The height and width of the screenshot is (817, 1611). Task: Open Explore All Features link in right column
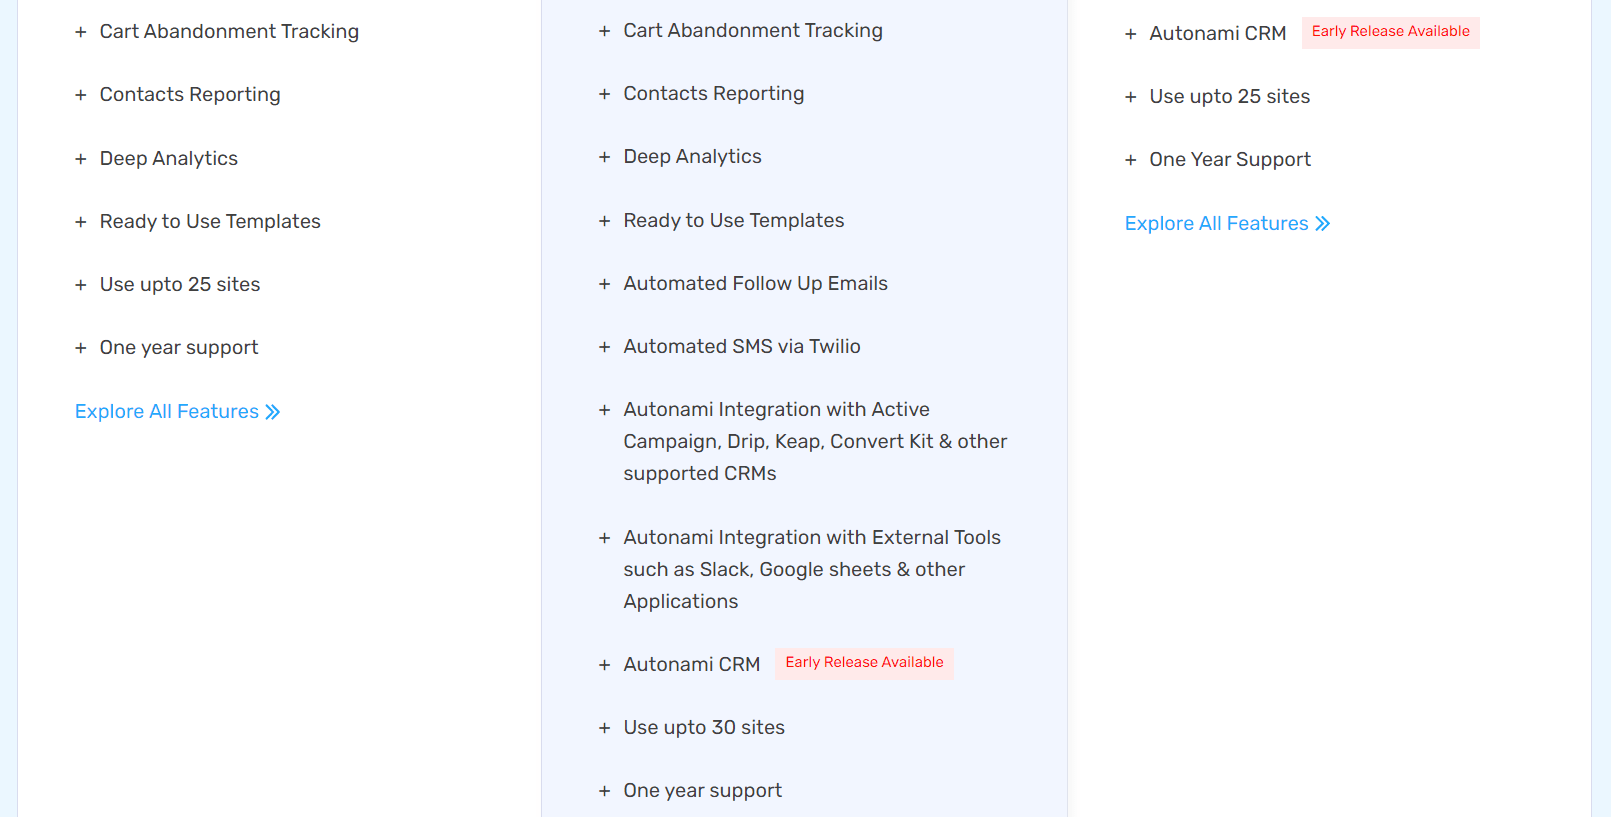(x=1216, y=224)
